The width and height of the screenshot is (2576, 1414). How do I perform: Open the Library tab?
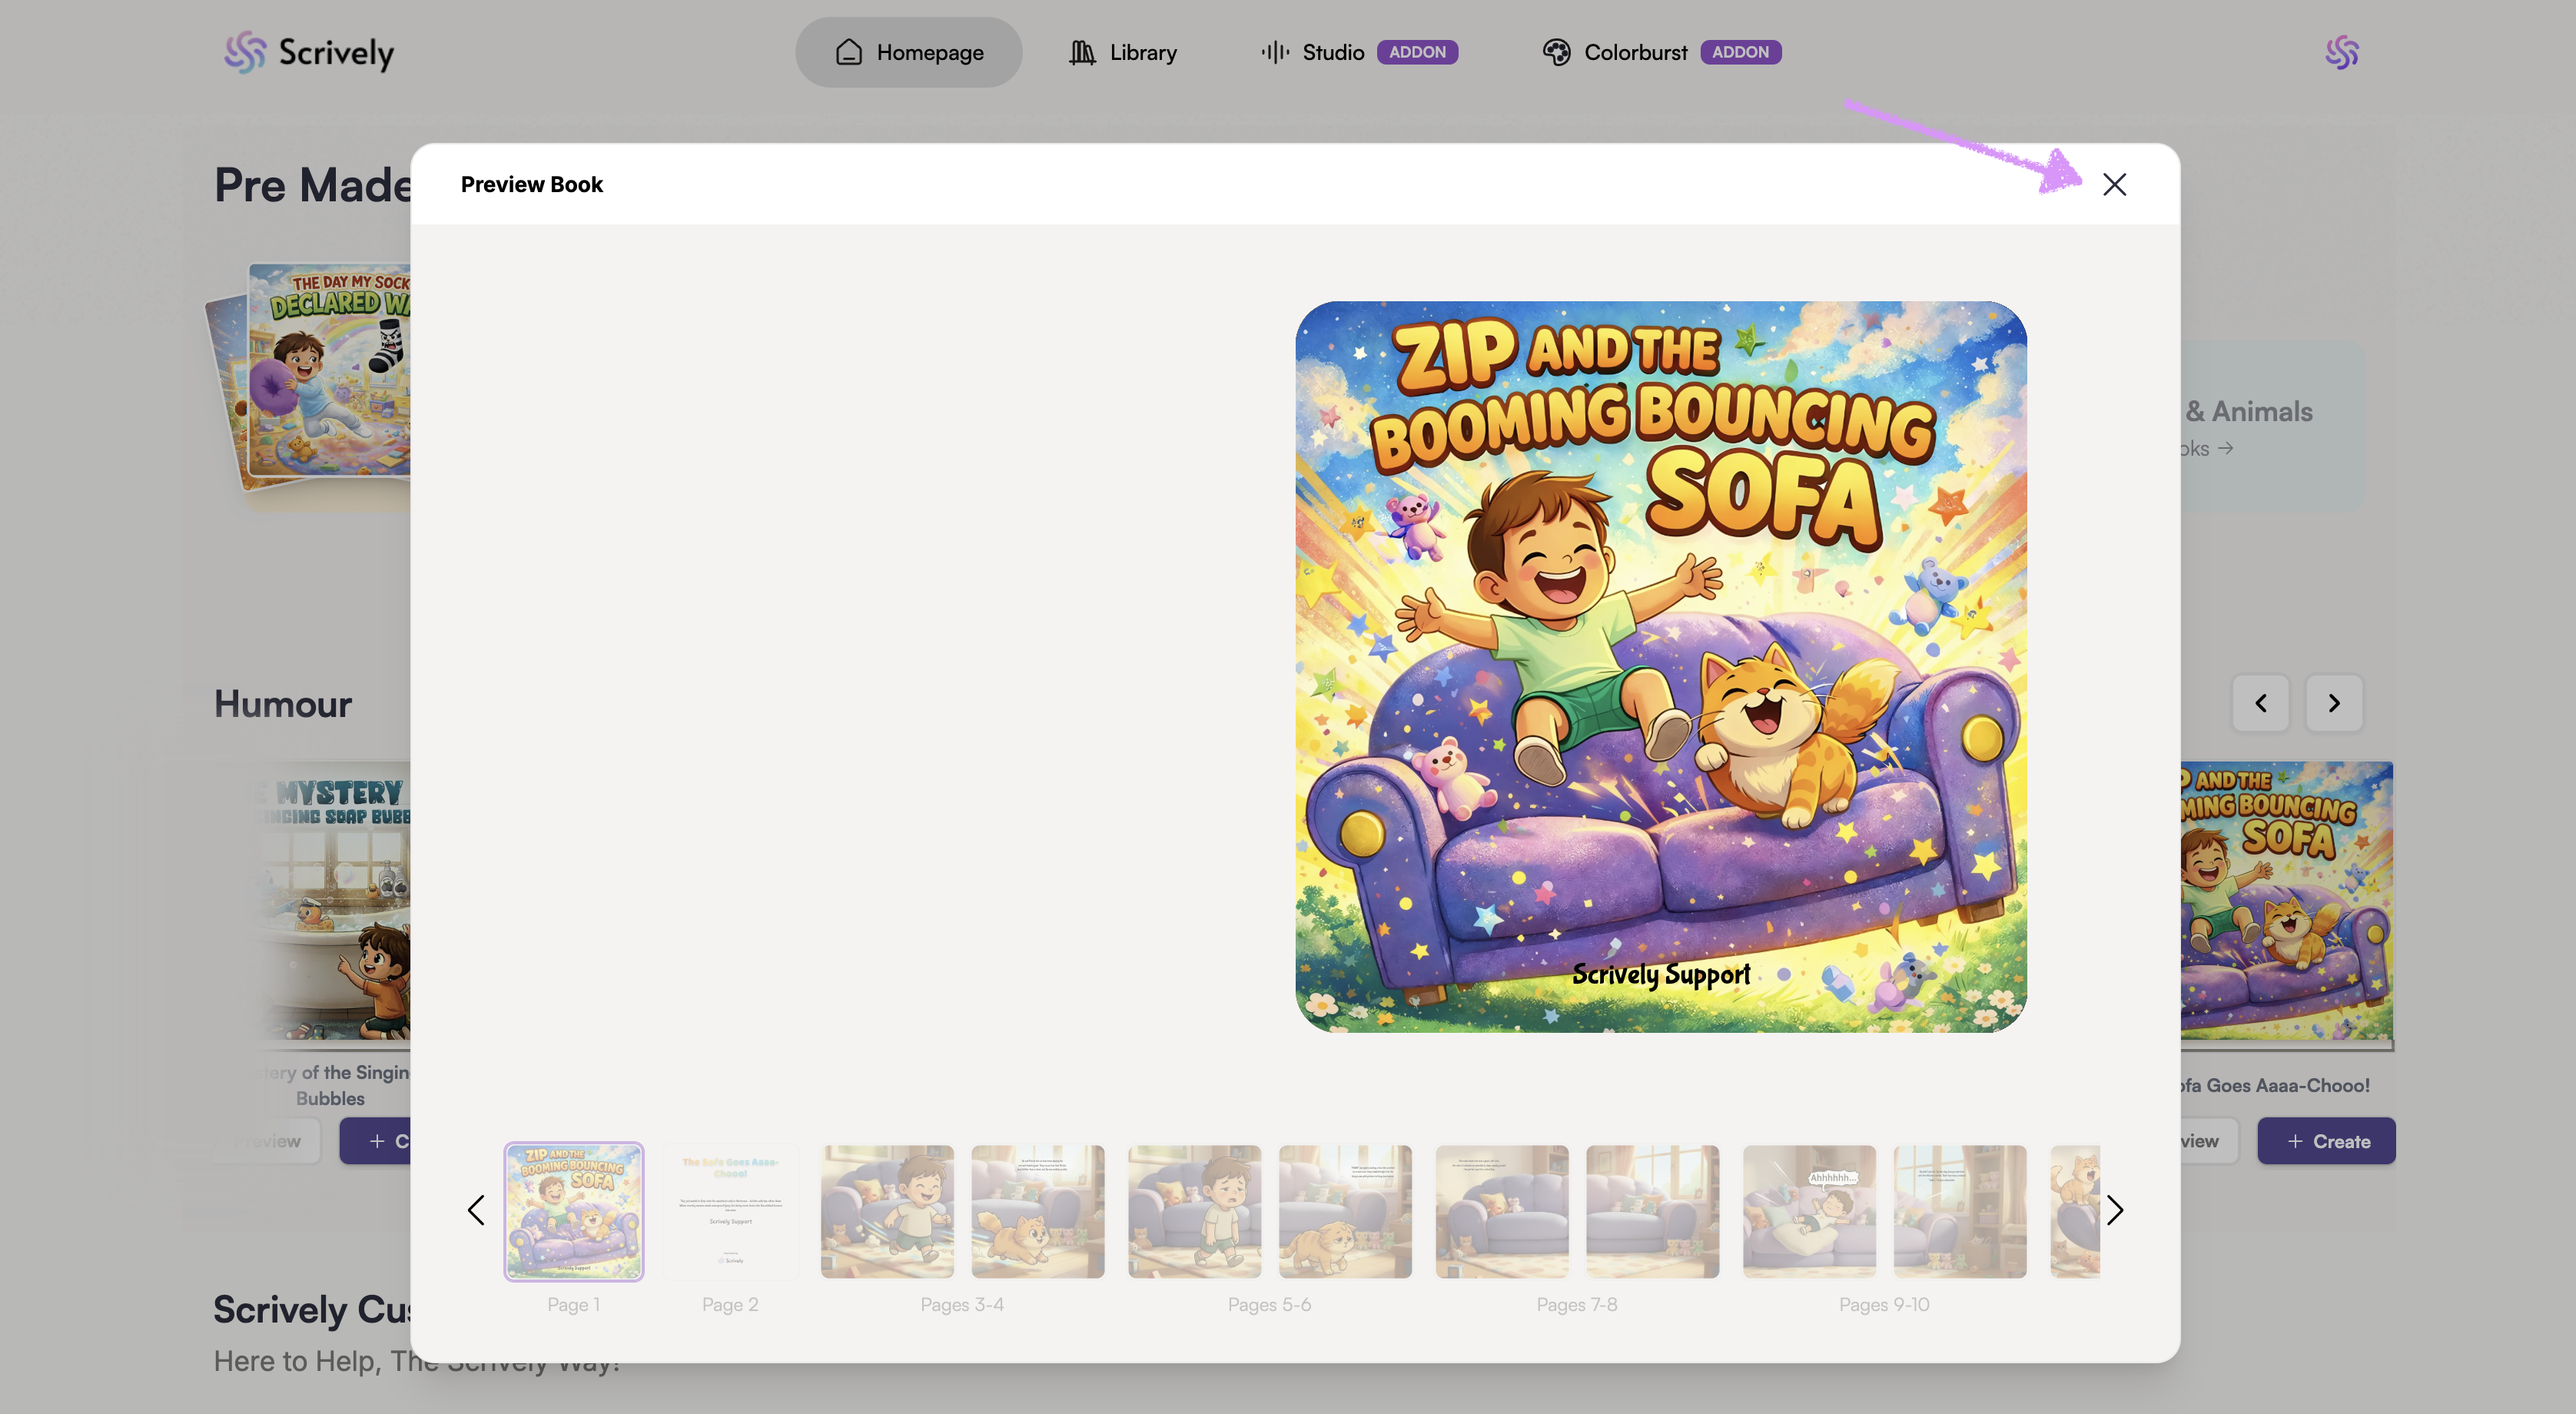pyautogui.click(x=1122, y=52)
